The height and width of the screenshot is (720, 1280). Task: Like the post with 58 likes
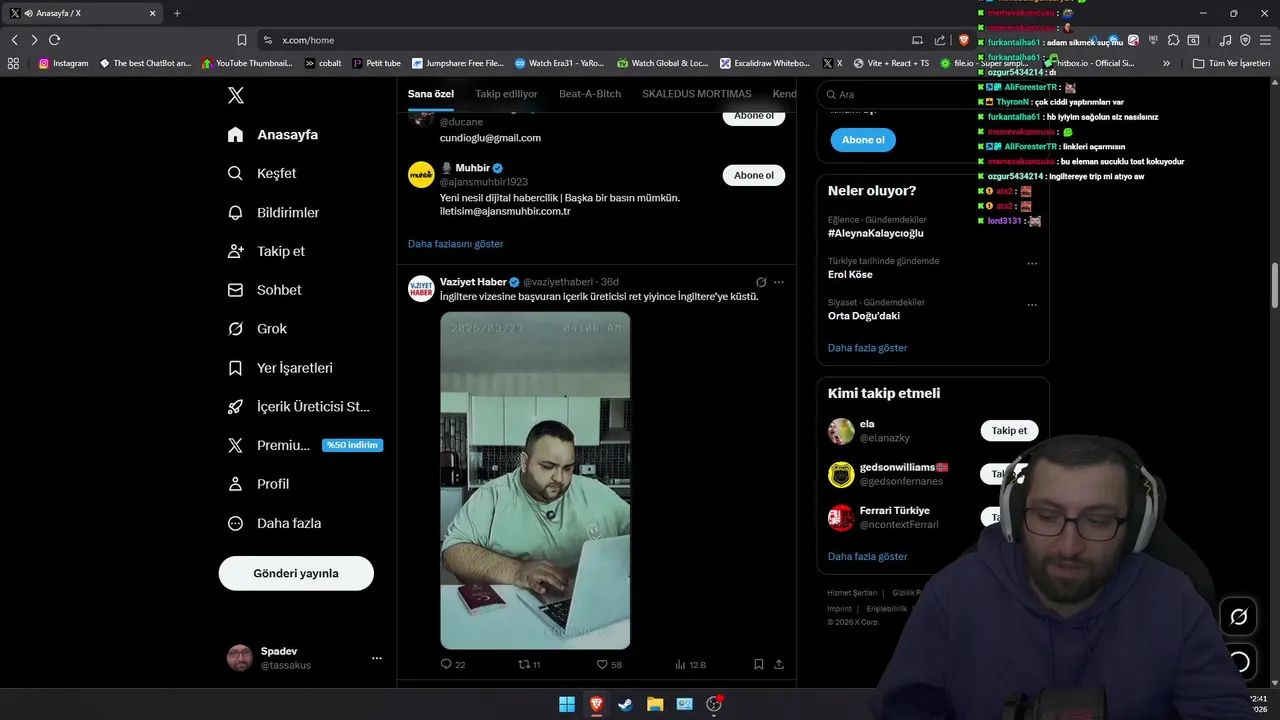click(609, 664)
